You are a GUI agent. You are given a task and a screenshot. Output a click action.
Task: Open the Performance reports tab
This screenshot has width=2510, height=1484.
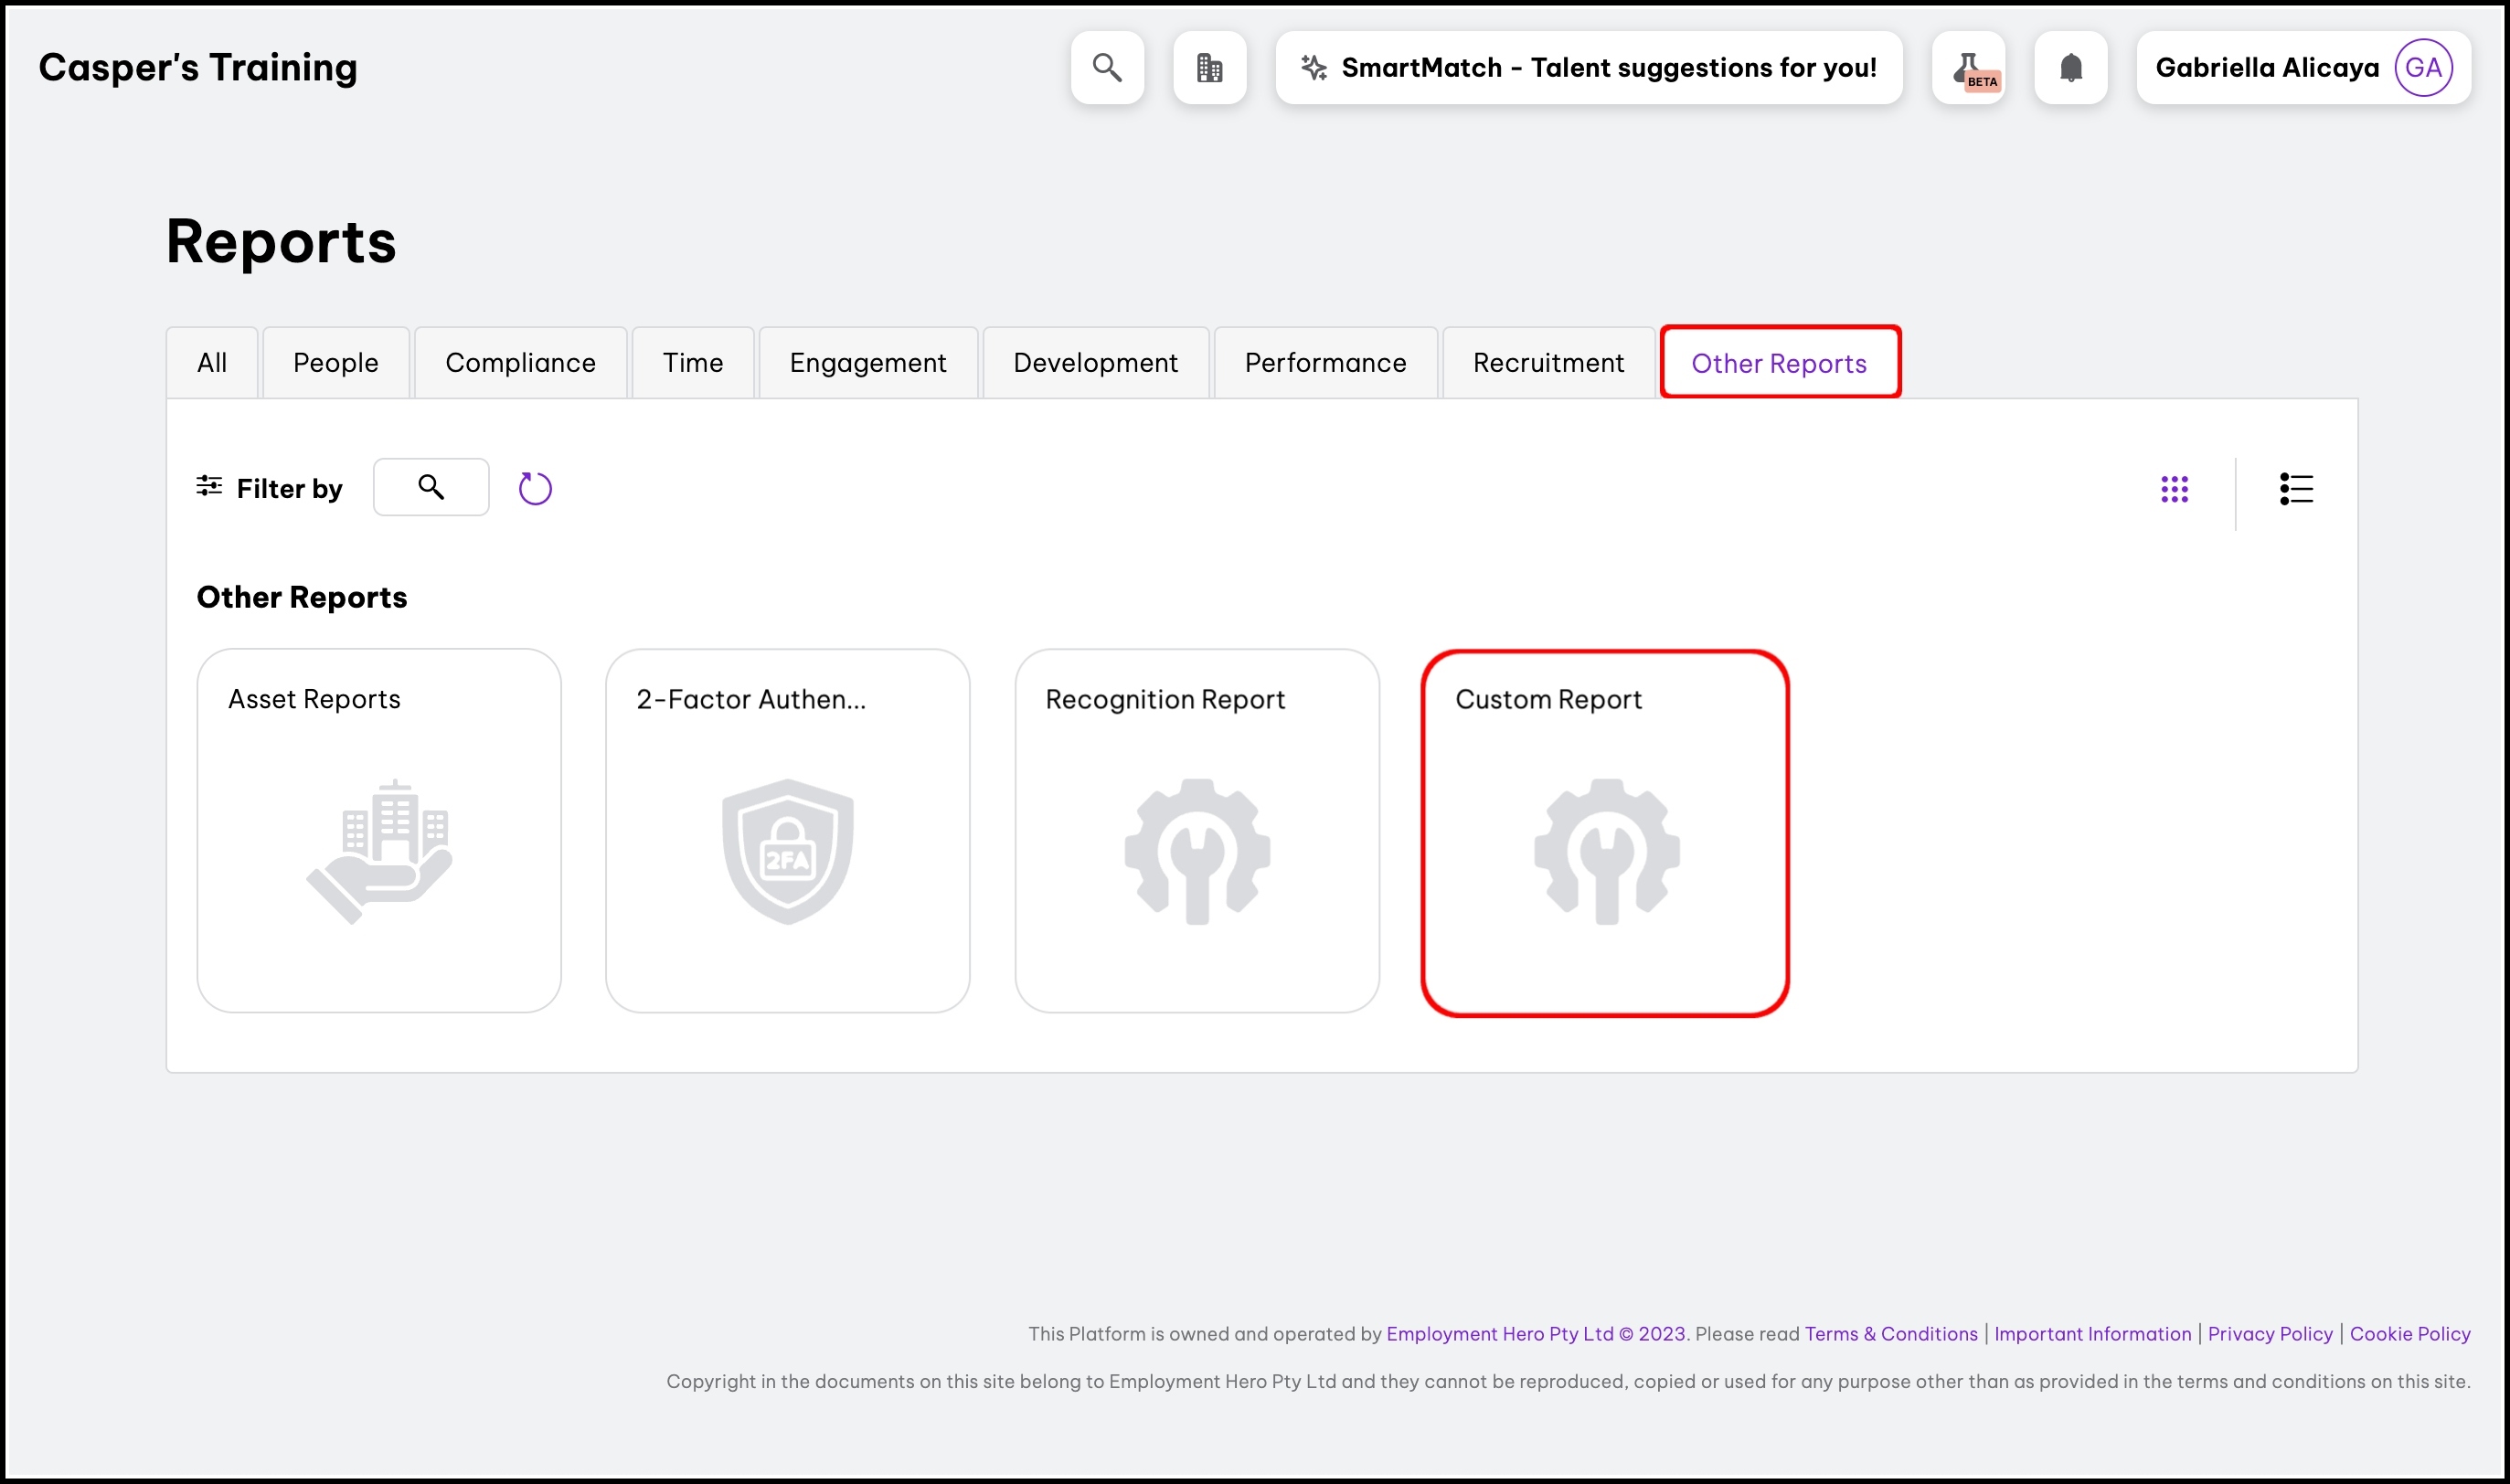pos(1325,363)
